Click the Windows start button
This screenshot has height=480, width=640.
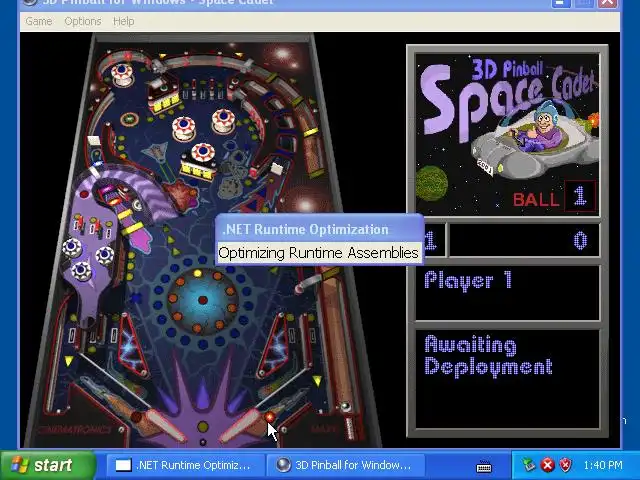[x=48, y=465]
